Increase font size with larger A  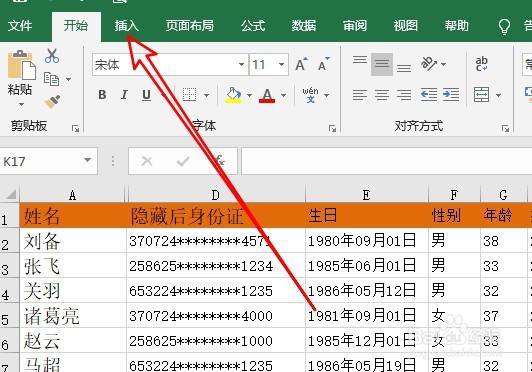coord(301,64)
